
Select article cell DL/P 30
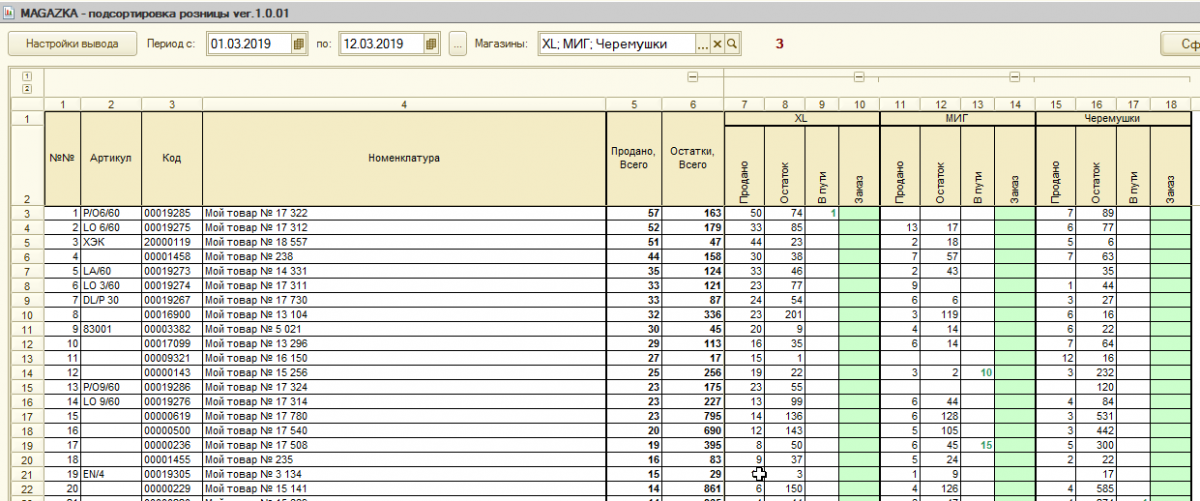111,299
